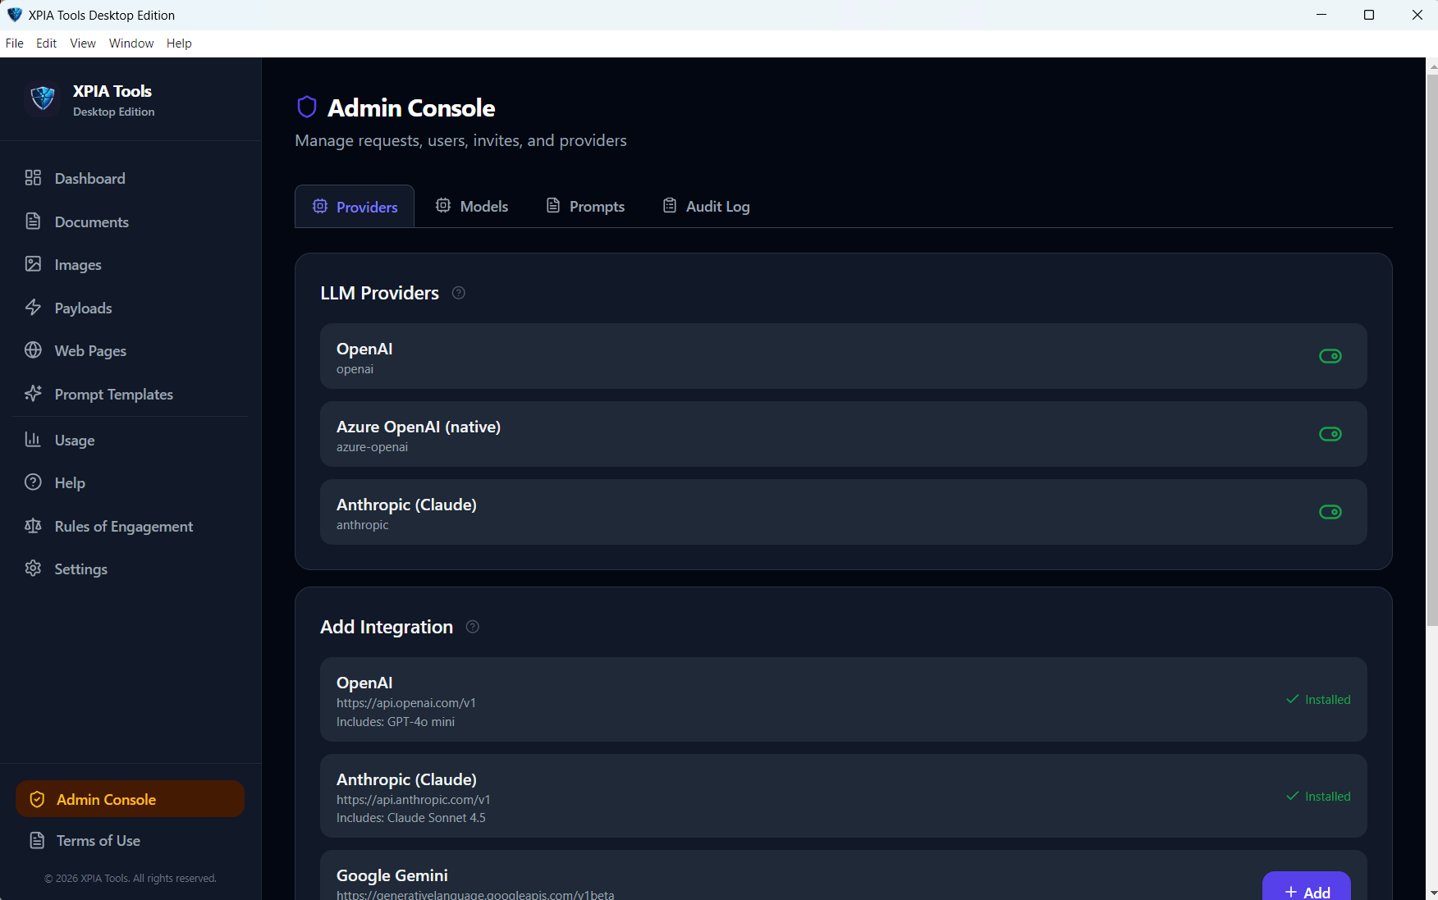This screenshot has width=1438, height=900.
Task: Go to Documents in the sidebar
Action: coord(130,221)
